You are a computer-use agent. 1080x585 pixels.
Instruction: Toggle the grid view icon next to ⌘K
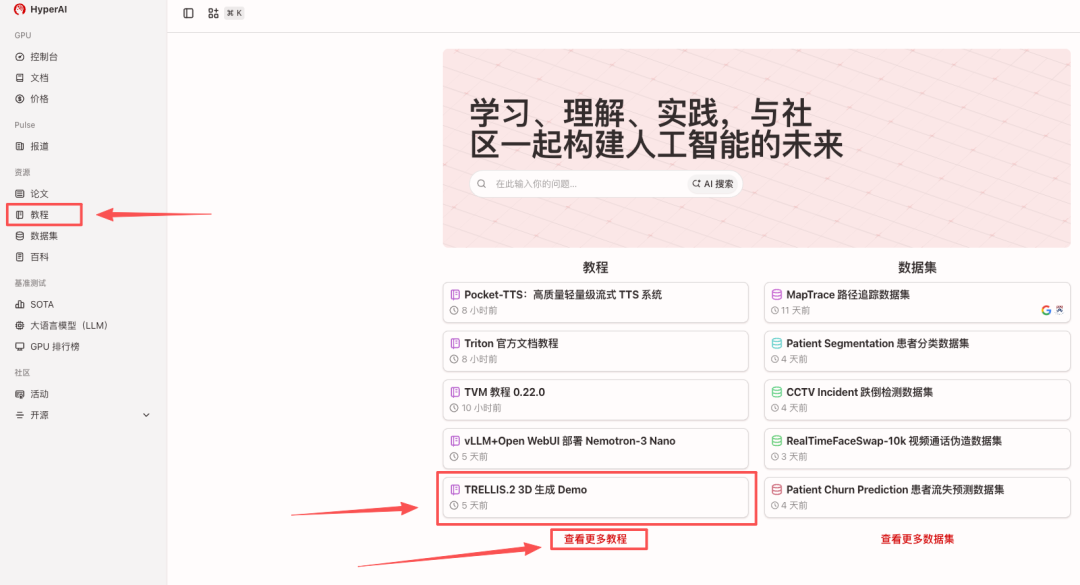[213, 13]
